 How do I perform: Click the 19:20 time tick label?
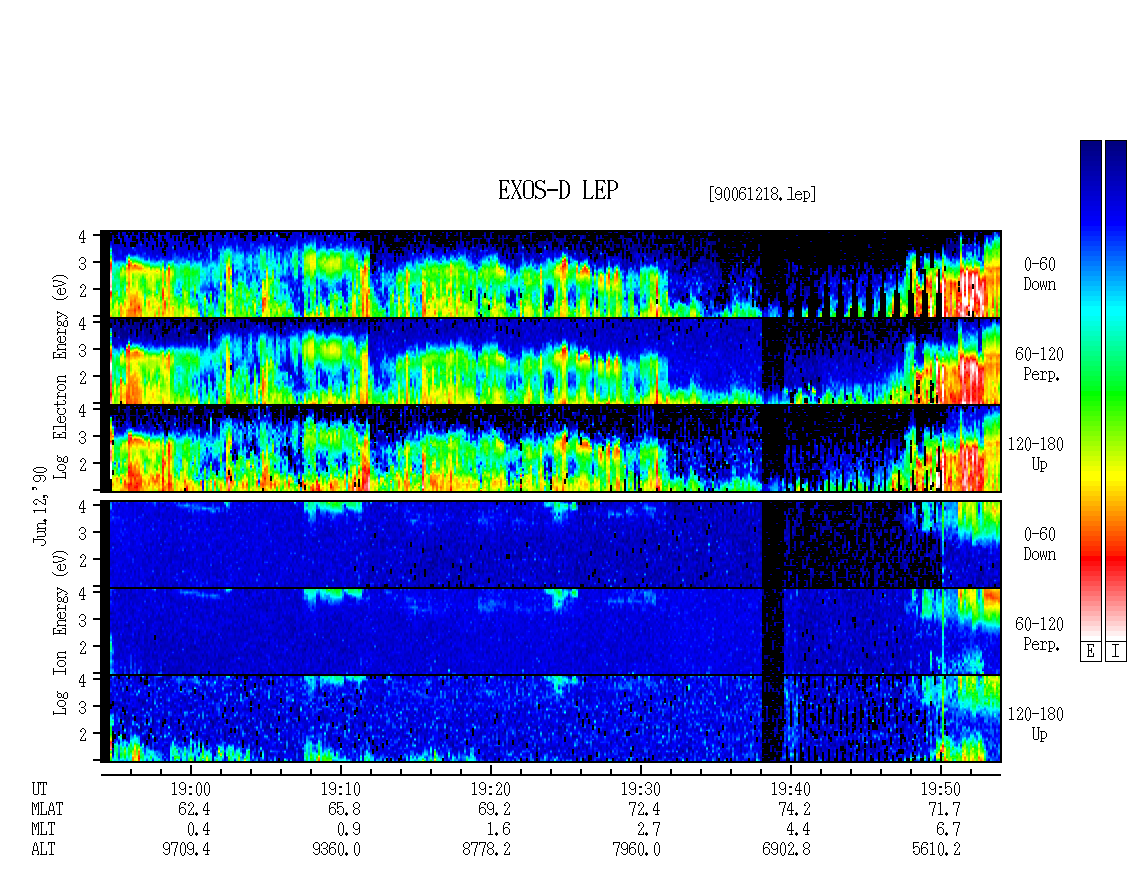[490, 789]
